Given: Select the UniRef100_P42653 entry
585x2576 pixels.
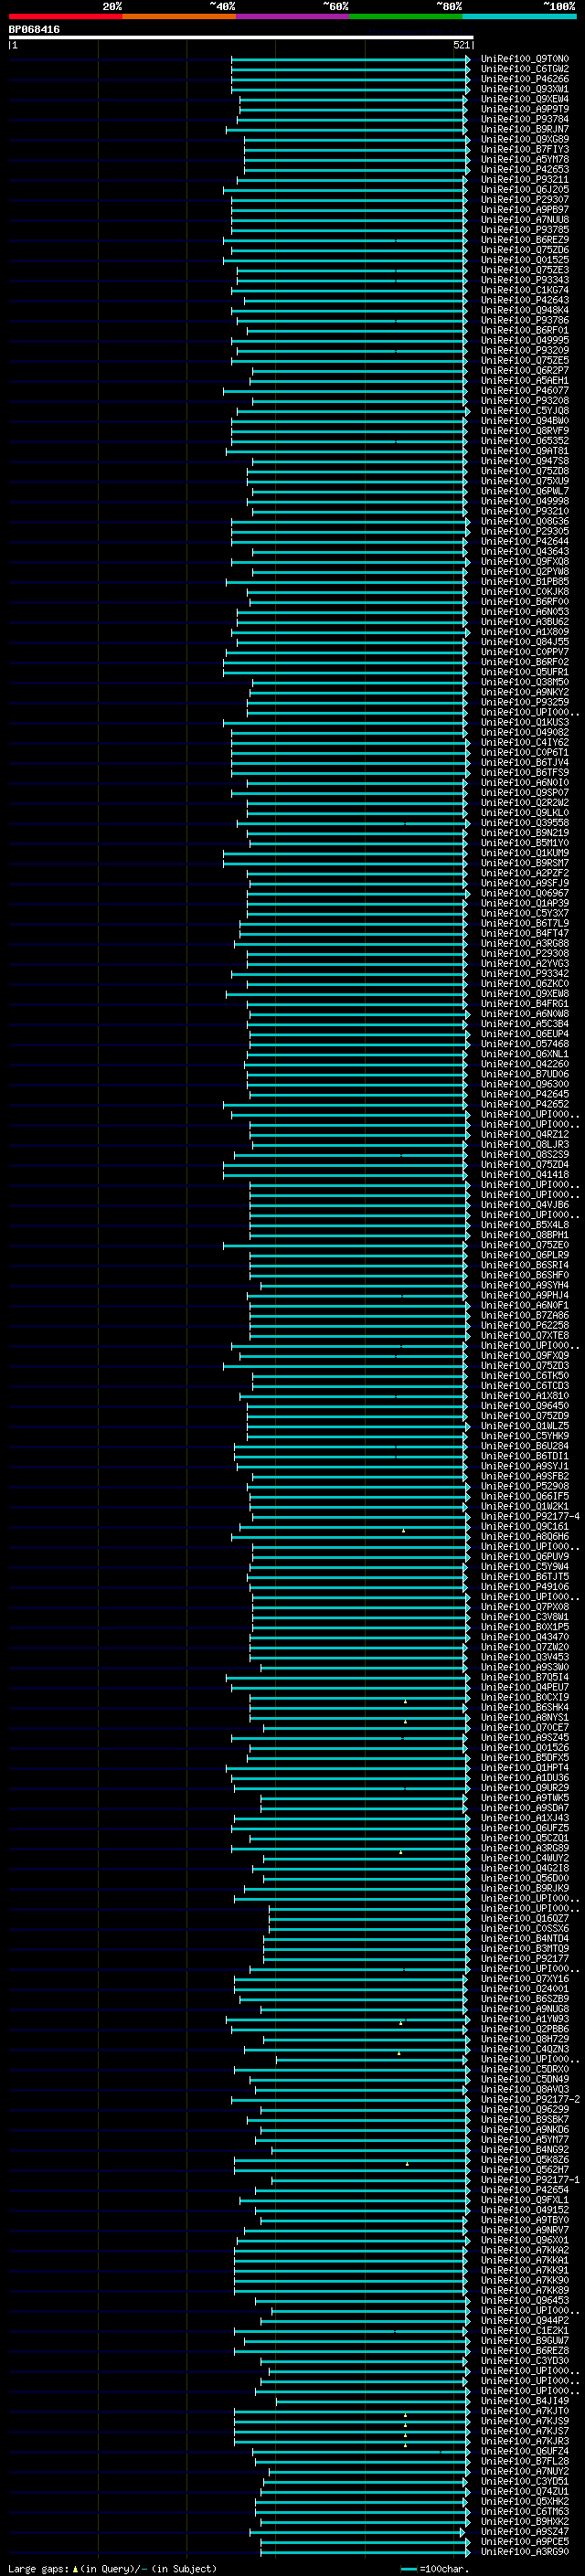Looking at the screenshot, I should pyautogui.click(x=524, y=170).
